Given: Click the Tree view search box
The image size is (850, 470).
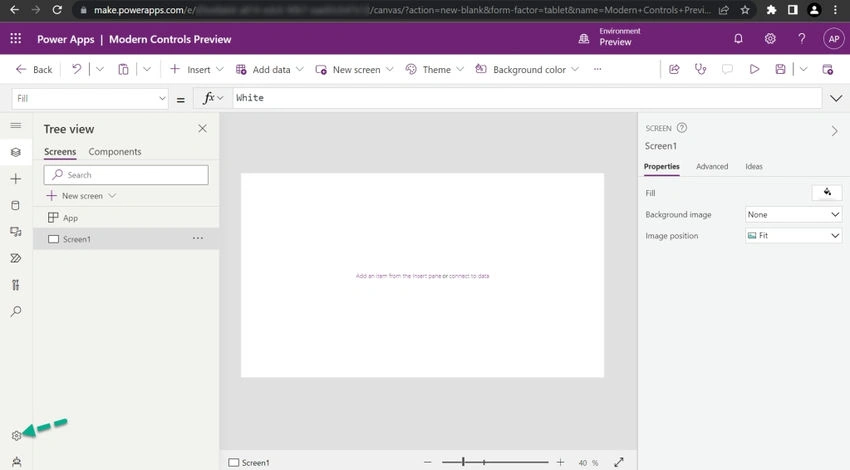Looking at the screenshot, I should click(x=126, y=175).
